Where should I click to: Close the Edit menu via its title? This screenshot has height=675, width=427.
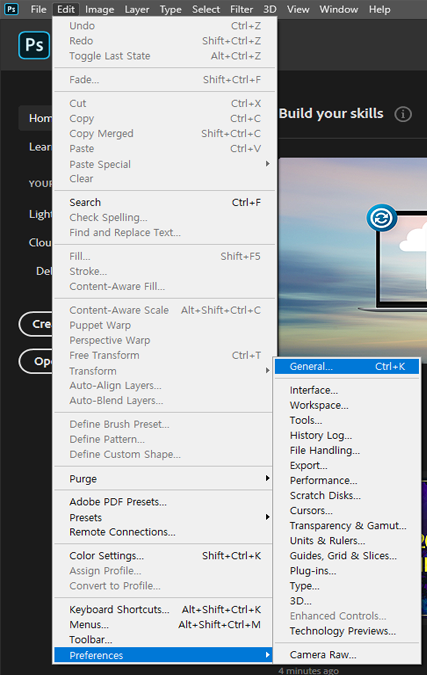66,9
